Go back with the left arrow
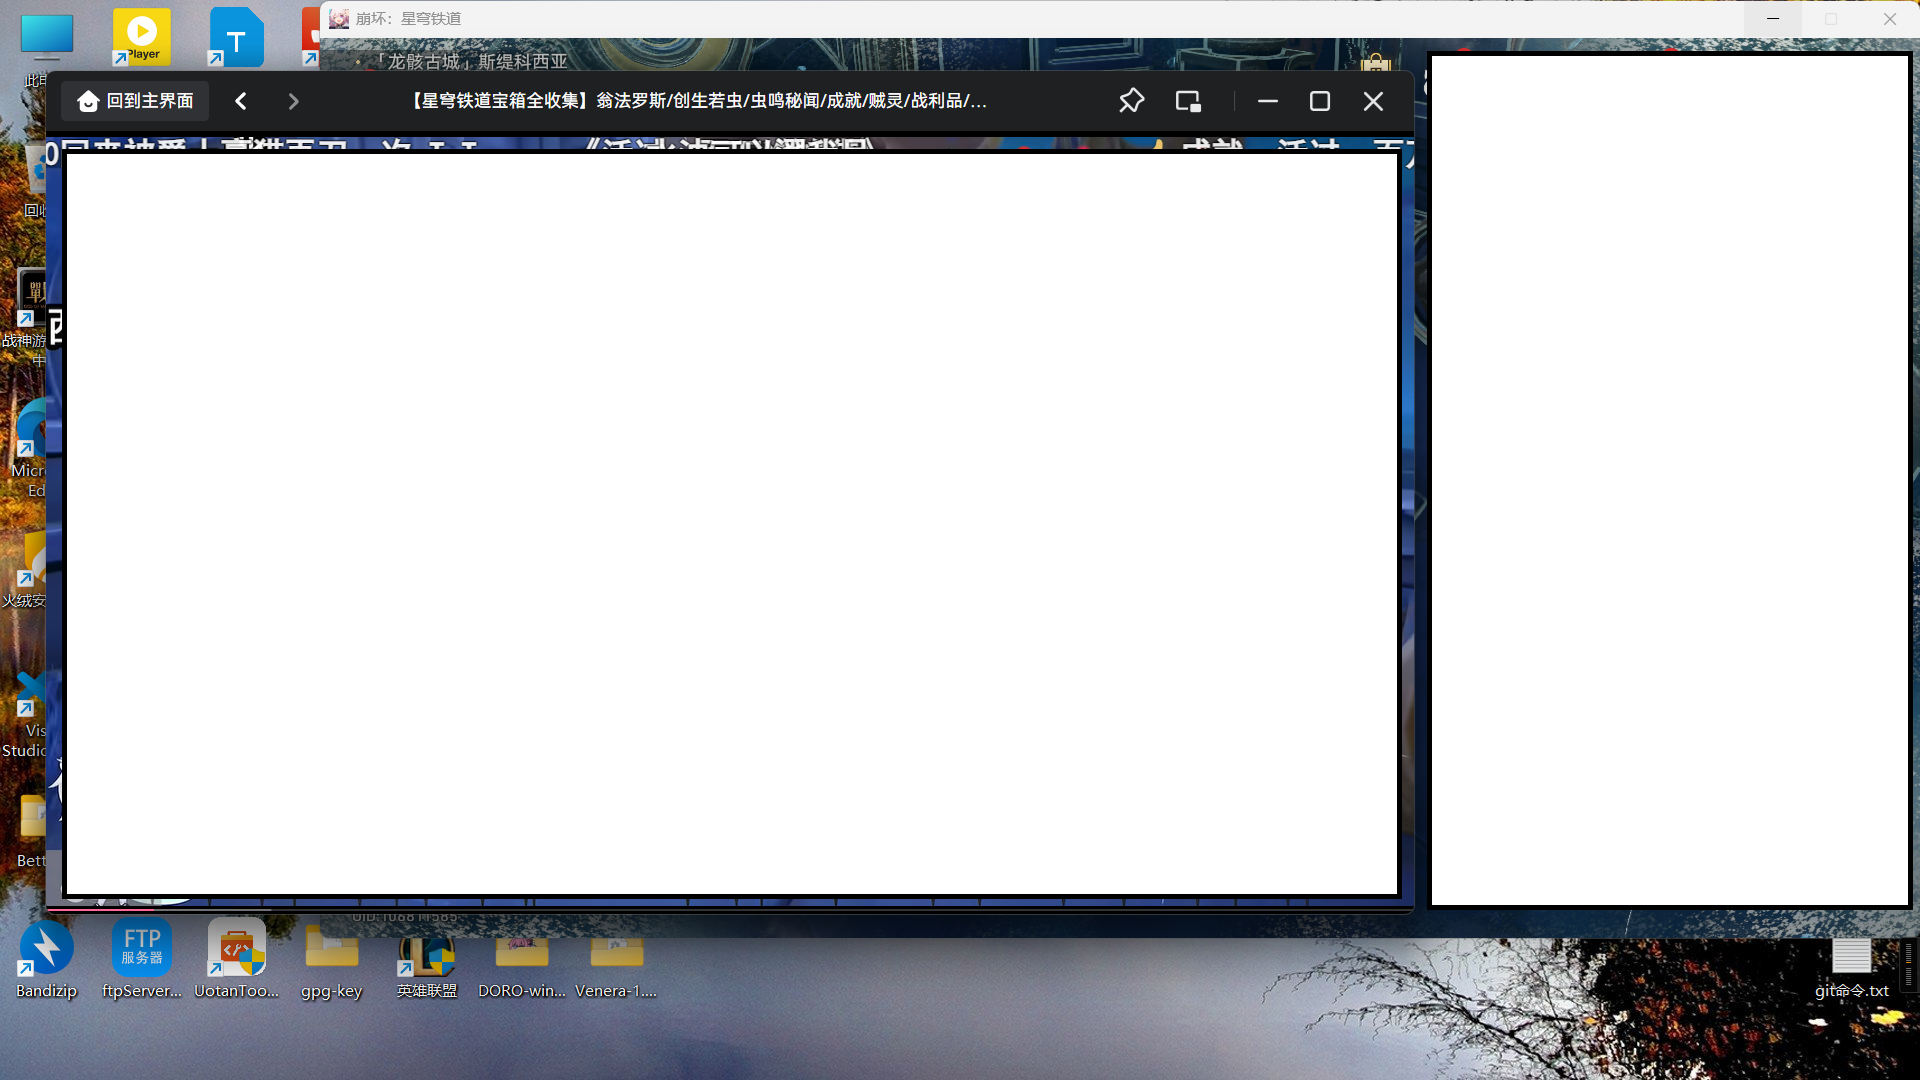 241,101
